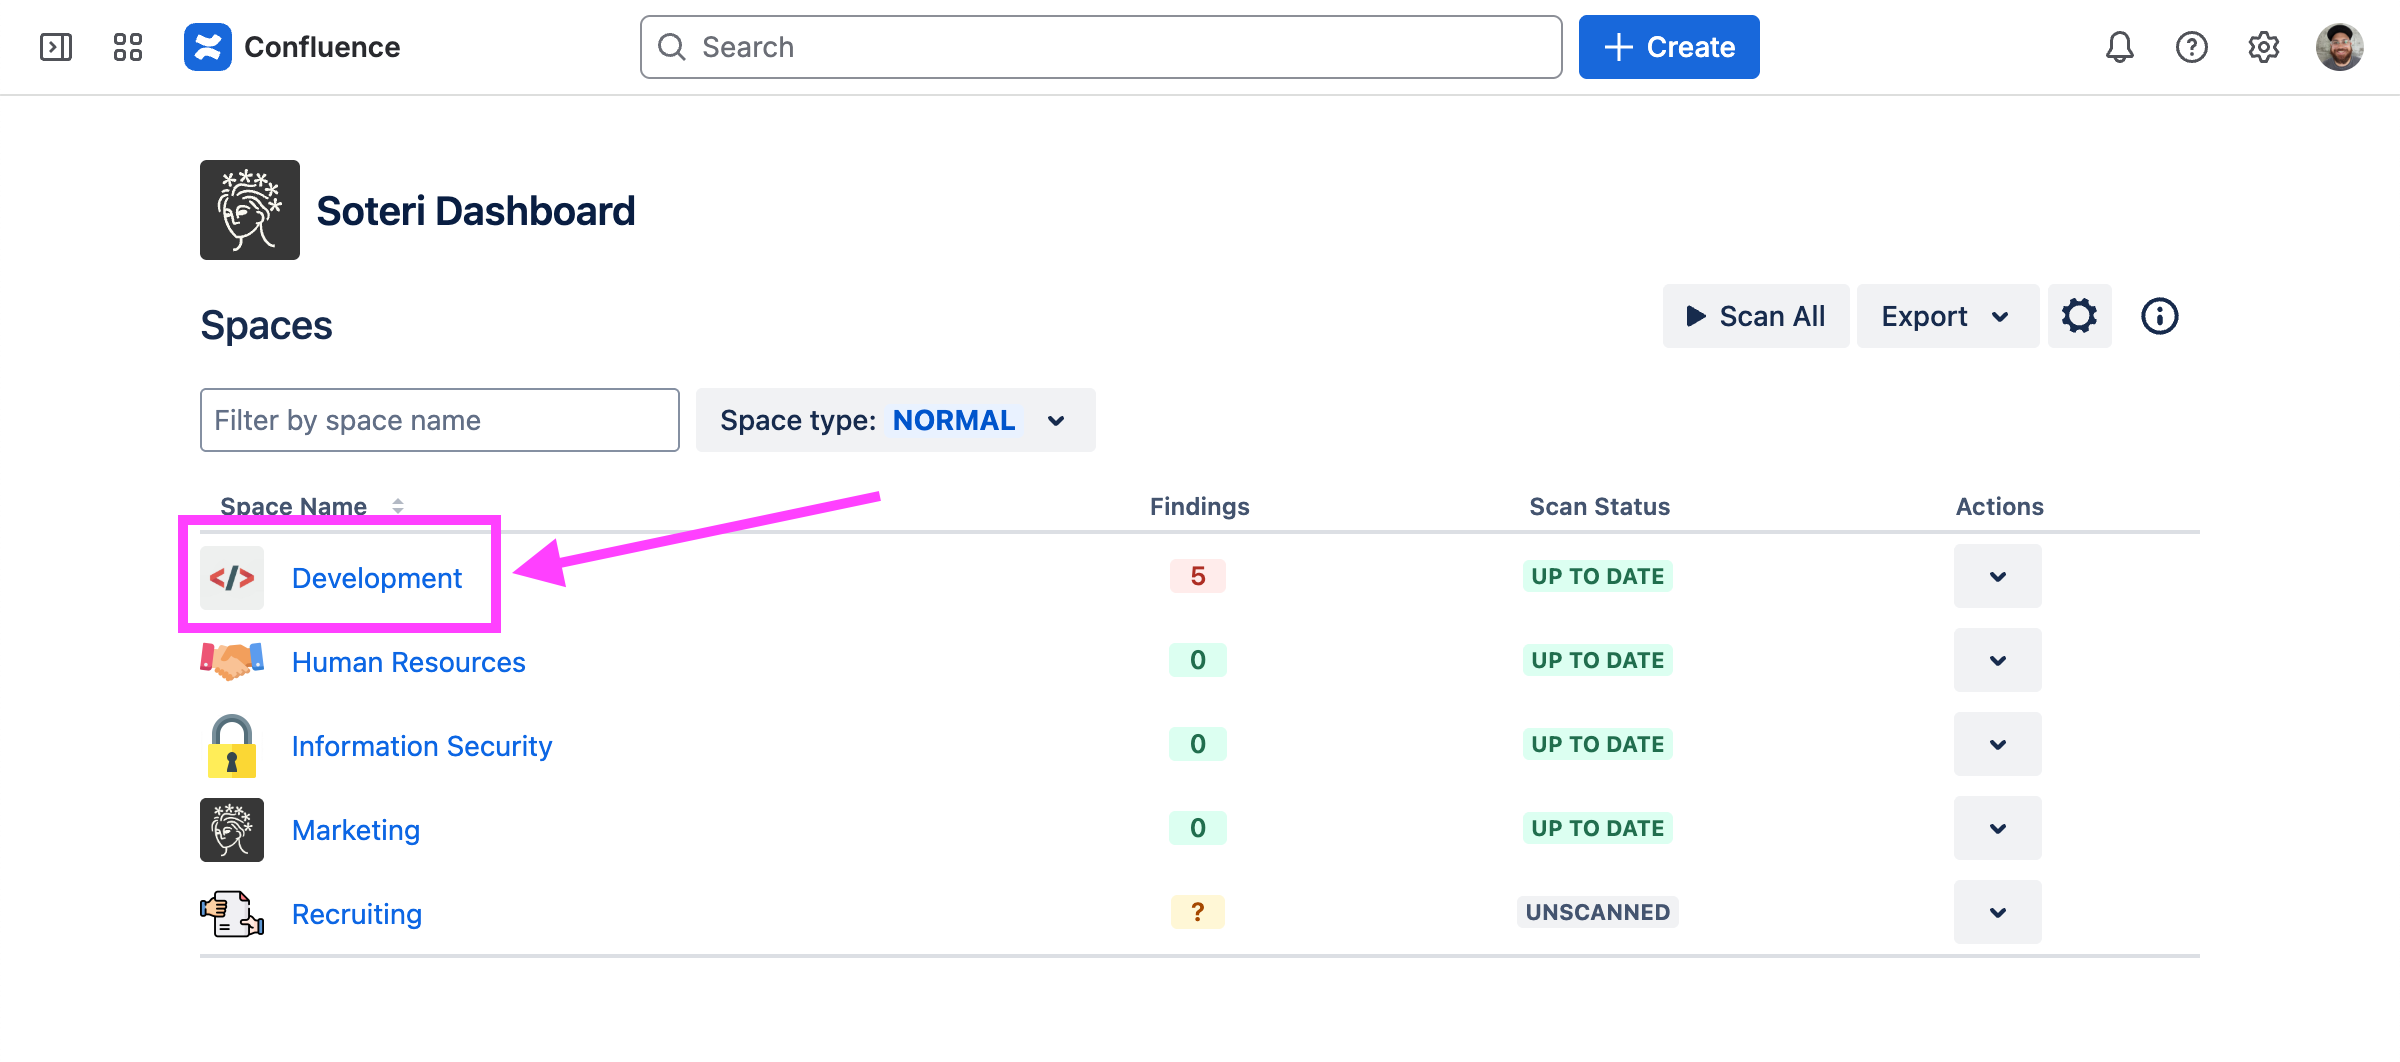Toggle the sidebar panel icon

coord(56,47)
